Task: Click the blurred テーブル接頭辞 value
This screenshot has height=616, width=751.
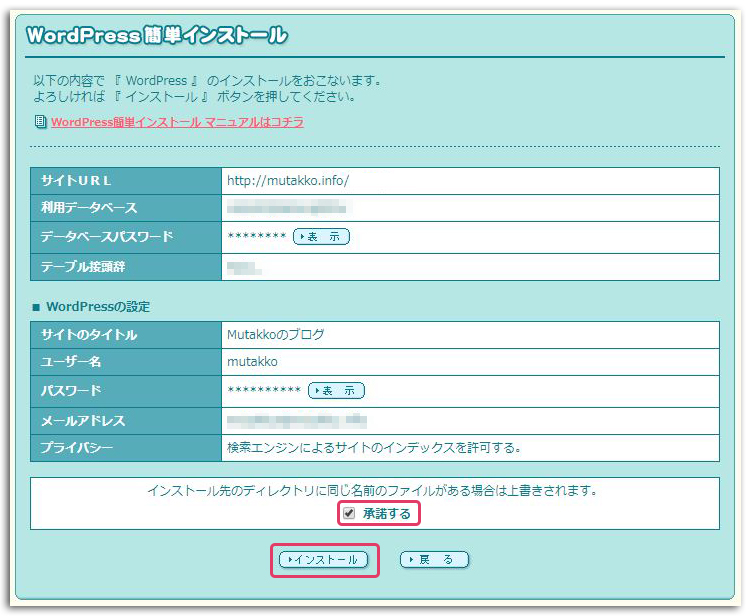Action: pos(244,267)
